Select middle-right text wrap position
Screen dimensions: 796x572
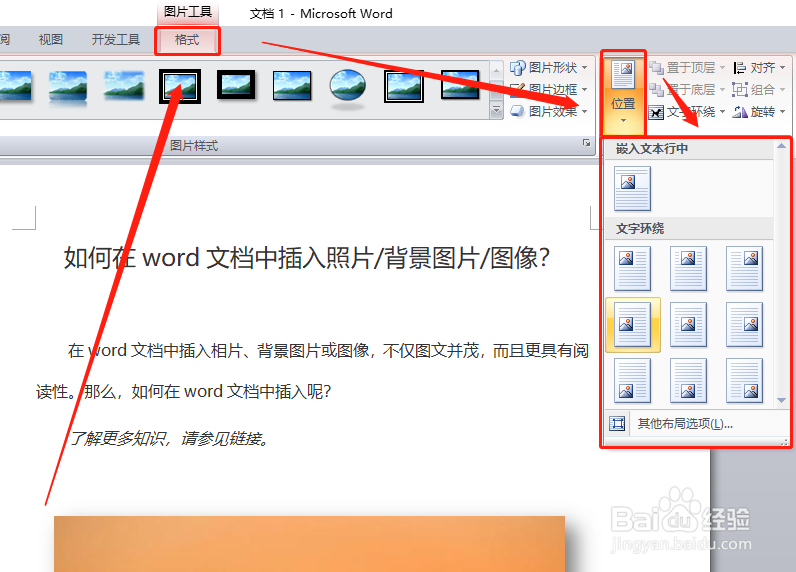(x=744, y=325)
